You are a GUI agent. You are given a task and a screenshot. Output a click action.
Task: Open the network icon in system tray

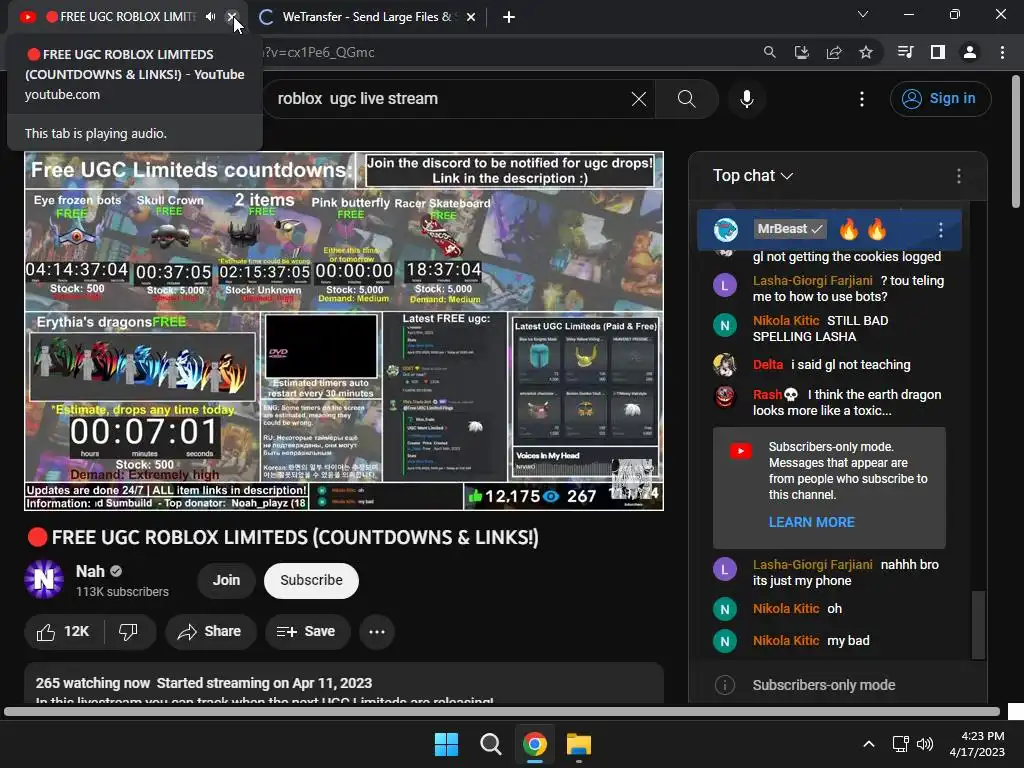click(x=901, y=744)
